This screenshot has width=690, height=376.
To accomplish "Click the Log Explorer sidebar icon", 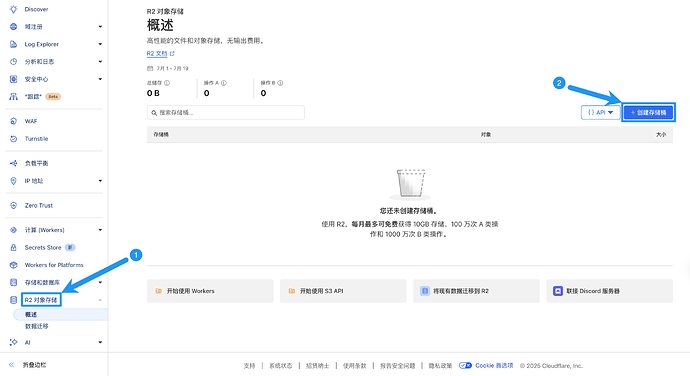I will 14,44.
